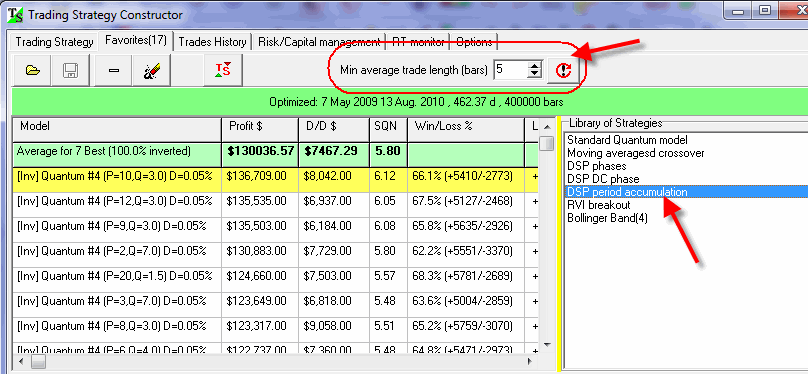This screenshot has width=808, height=374.
Task: Click the red recalculate refresh icon
Action: coord(564,71)
